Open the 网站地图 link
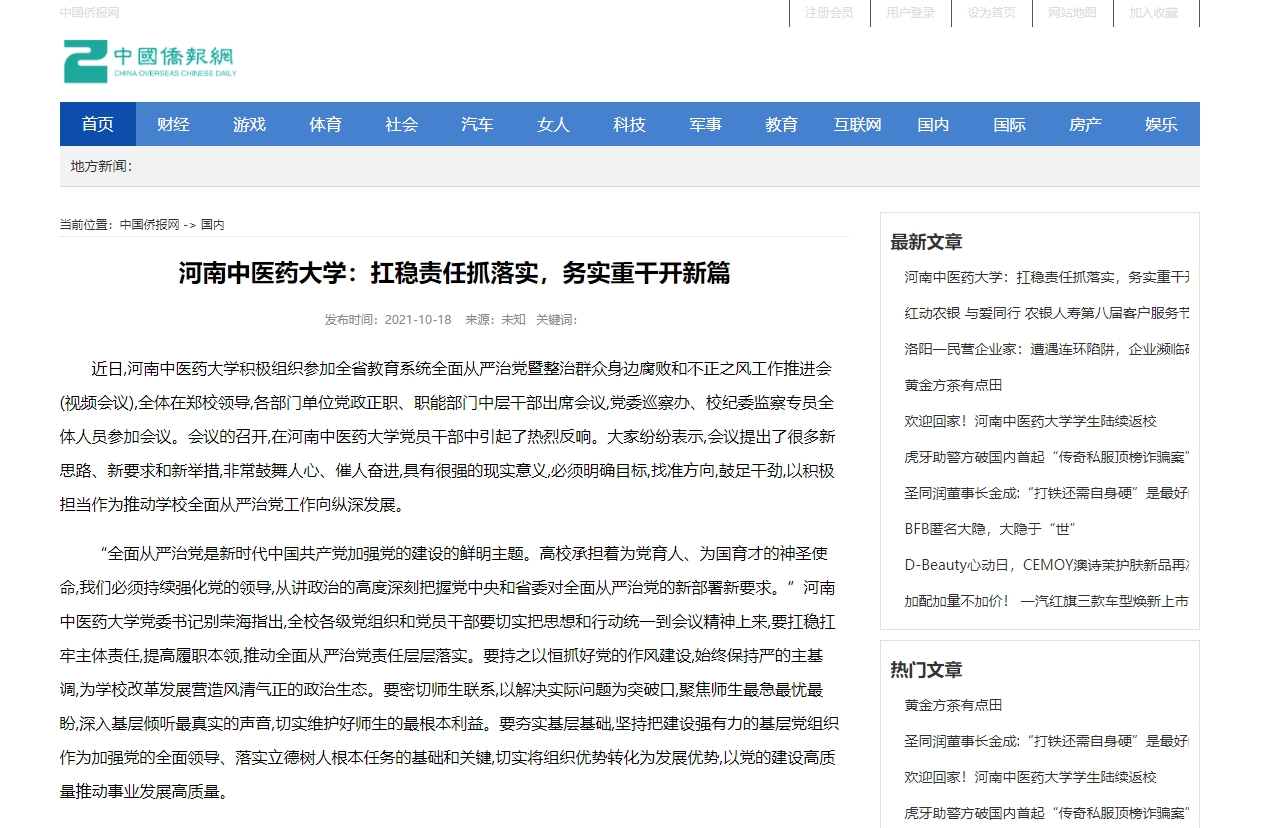The height and width of the screenshot is (828, 1261). (x=1072, y=13)
